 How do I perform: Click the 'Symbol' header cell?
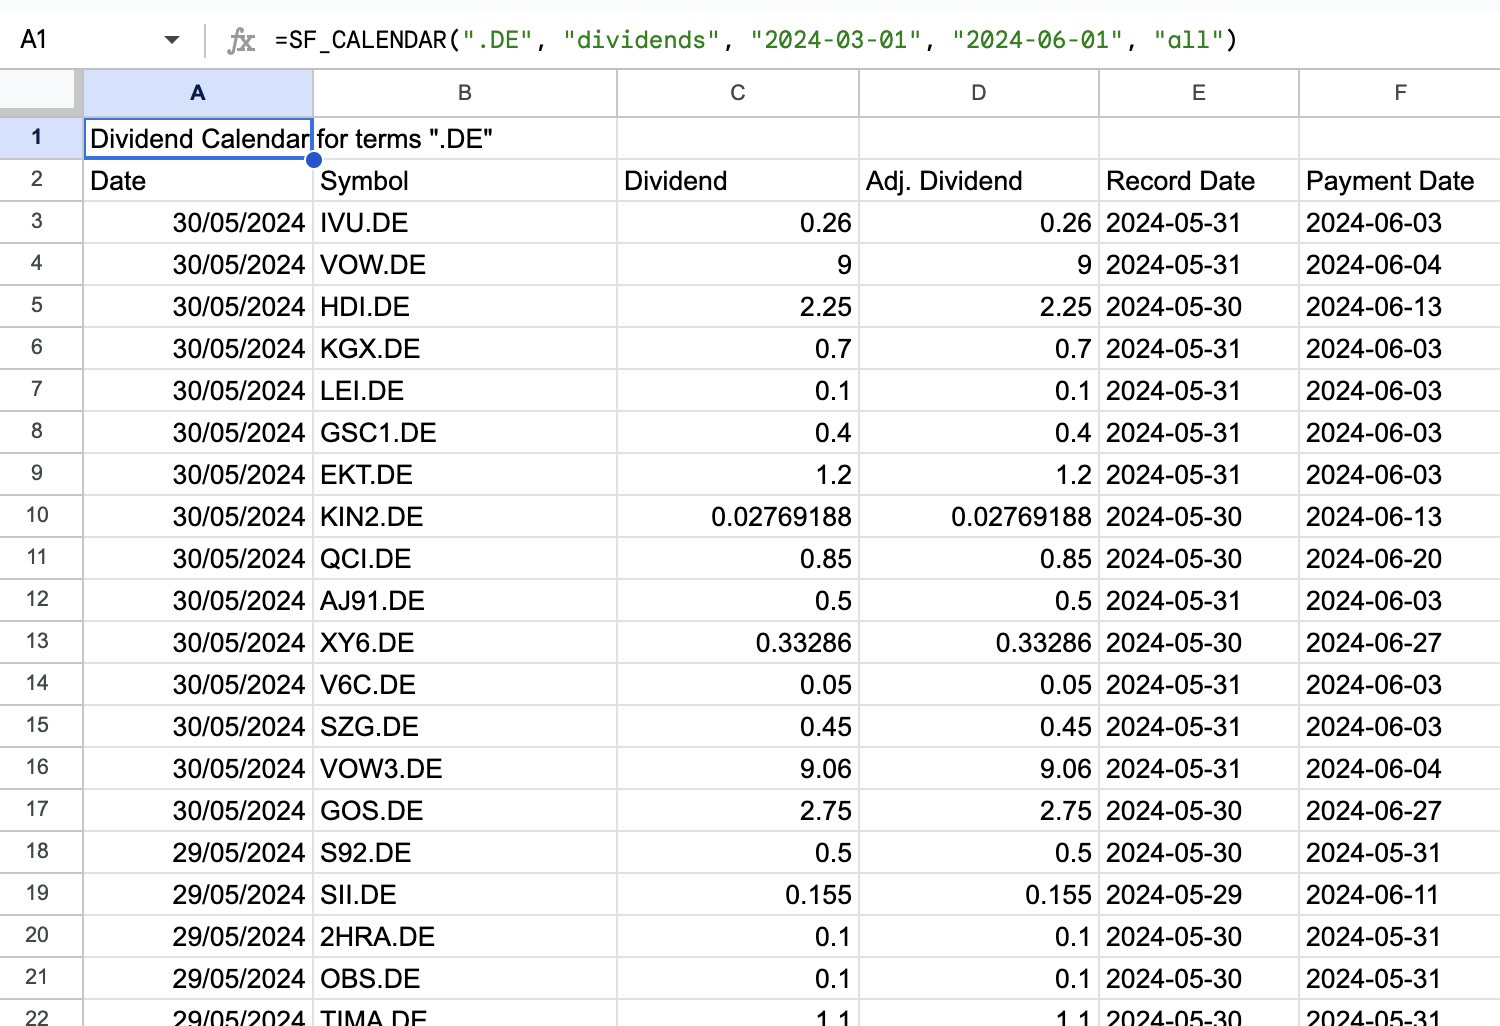point(465,181)
